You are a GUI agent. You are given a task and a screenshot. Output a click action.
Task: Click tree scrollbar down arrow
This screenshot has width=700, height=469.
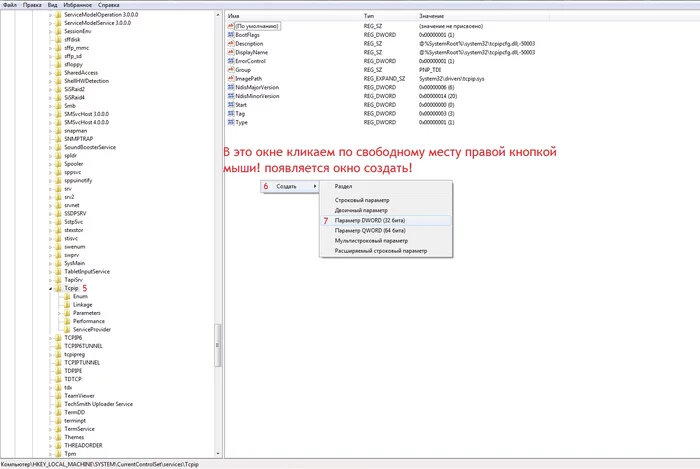point(218,453)
